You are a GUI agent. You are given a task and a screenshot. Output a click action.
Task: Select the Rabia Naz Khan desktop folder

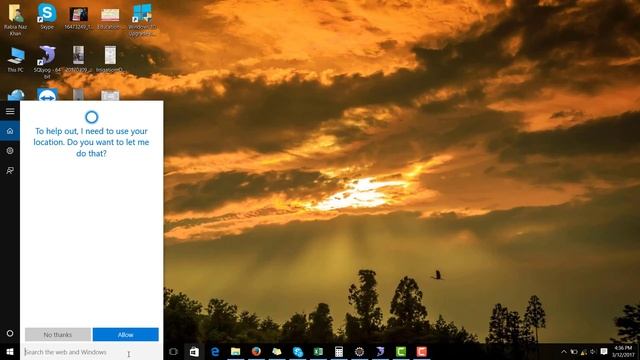click(16, 20)
